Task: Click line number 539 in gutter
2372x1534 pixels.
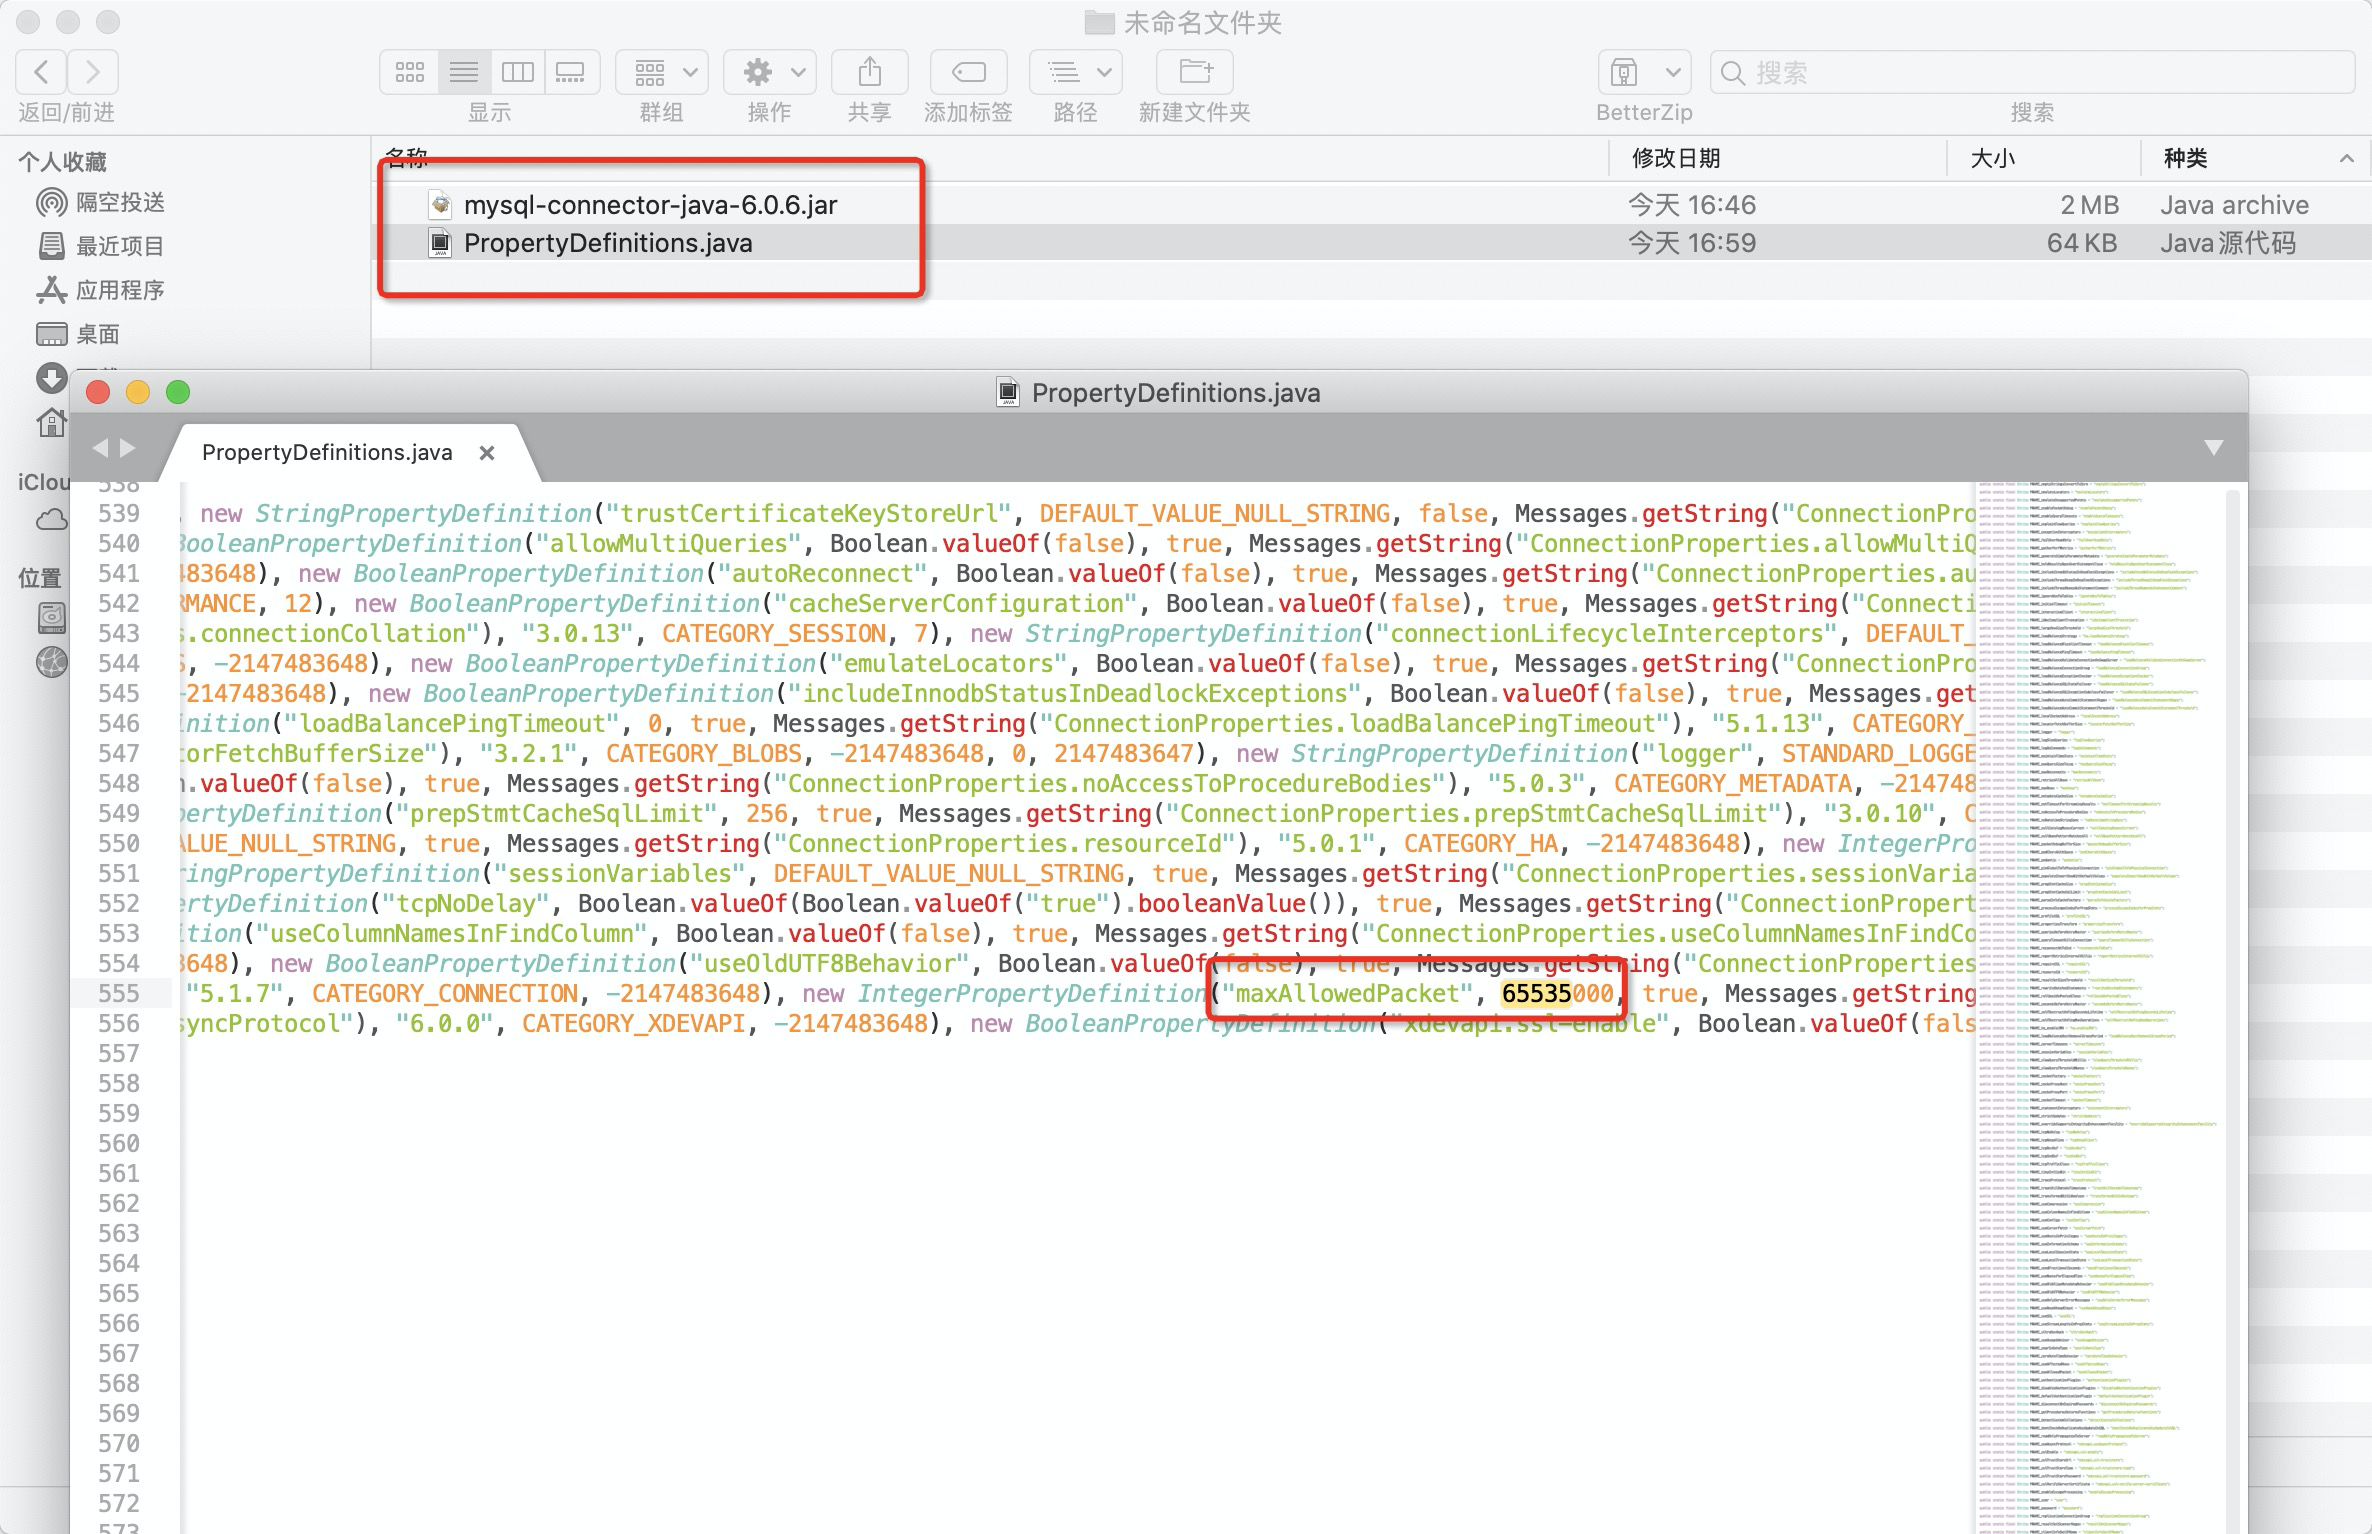Action: pyautogui.click(x=119, y=514)
